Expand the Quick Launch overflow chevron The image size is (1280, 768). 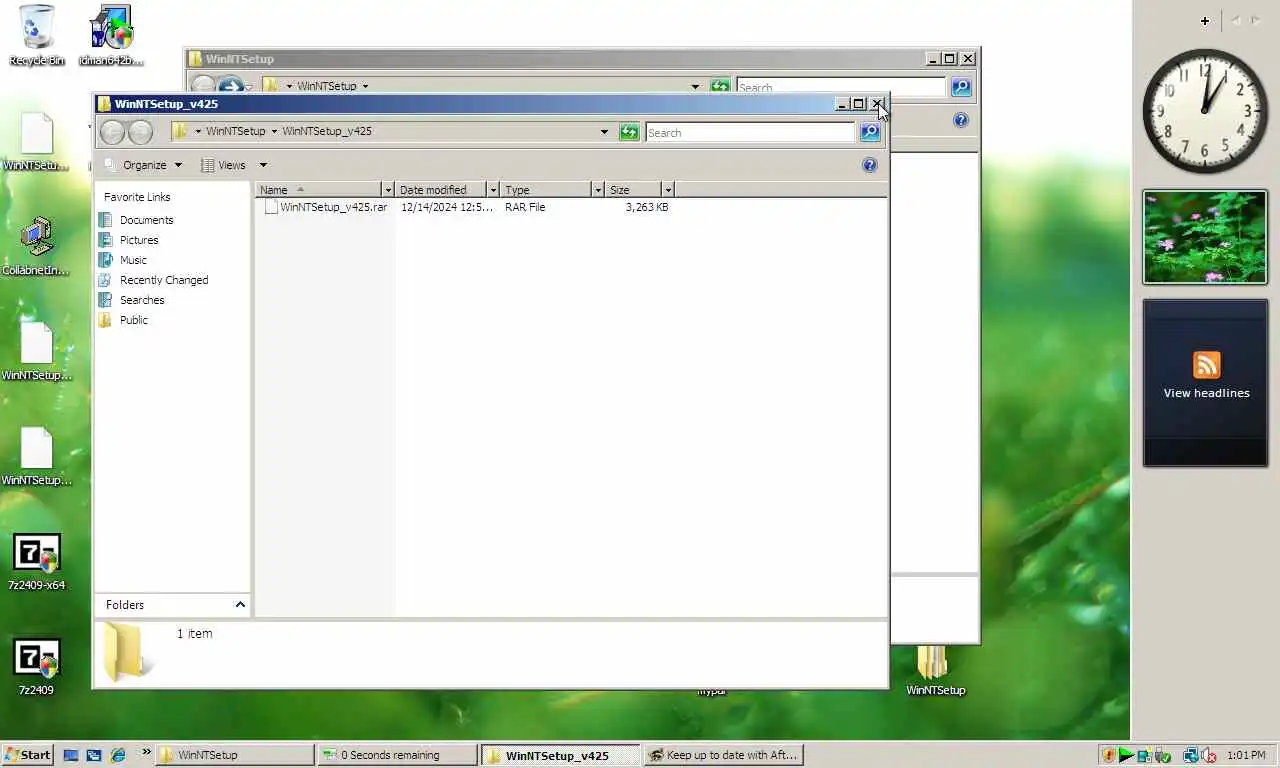click(146, 752)
